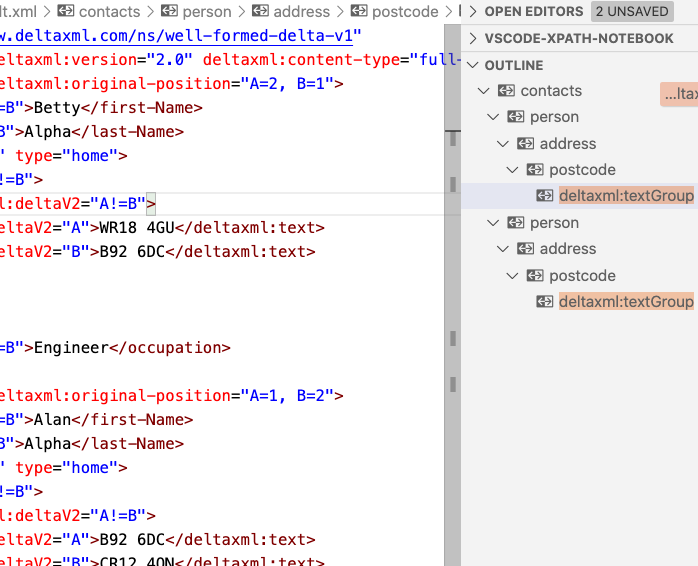698x566 pixels.
Task: Click the icon beside the highlighted deltaxml:textGroup row
Action: 545,196
